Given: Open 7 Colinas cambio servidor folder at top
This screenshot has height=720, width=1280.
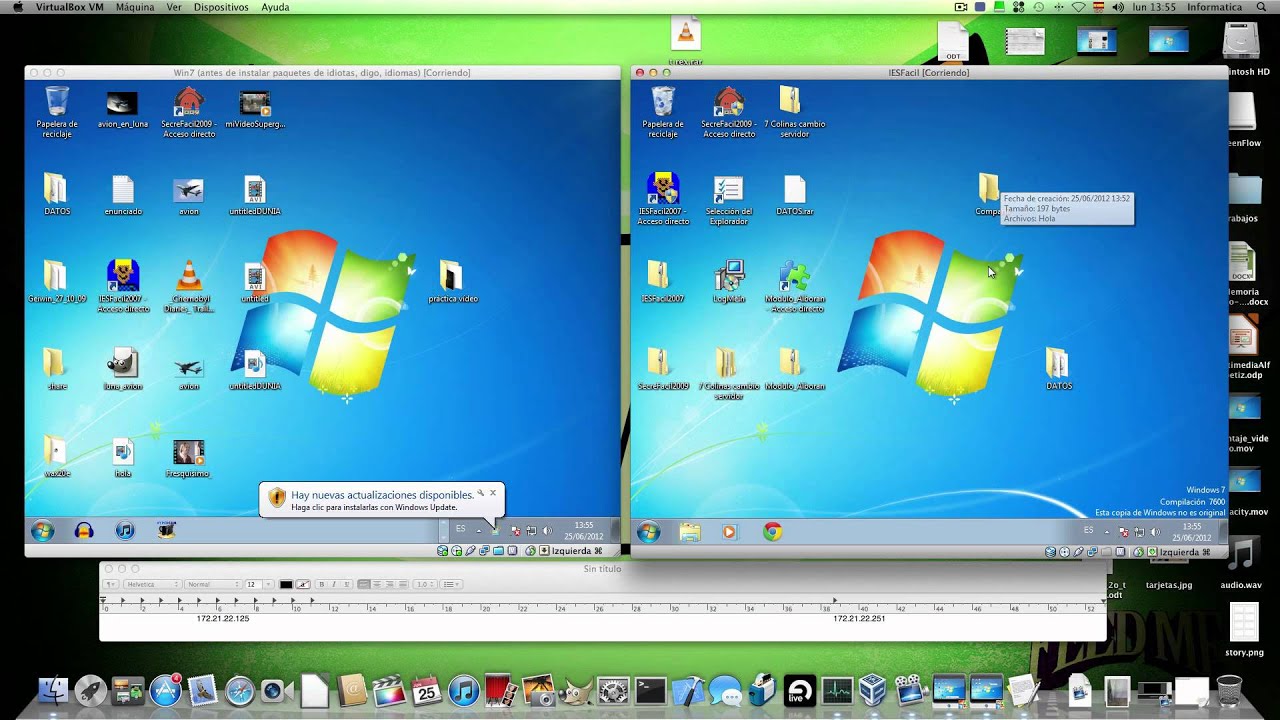Looking at the screenshot, I should click(x=794, y=111).
